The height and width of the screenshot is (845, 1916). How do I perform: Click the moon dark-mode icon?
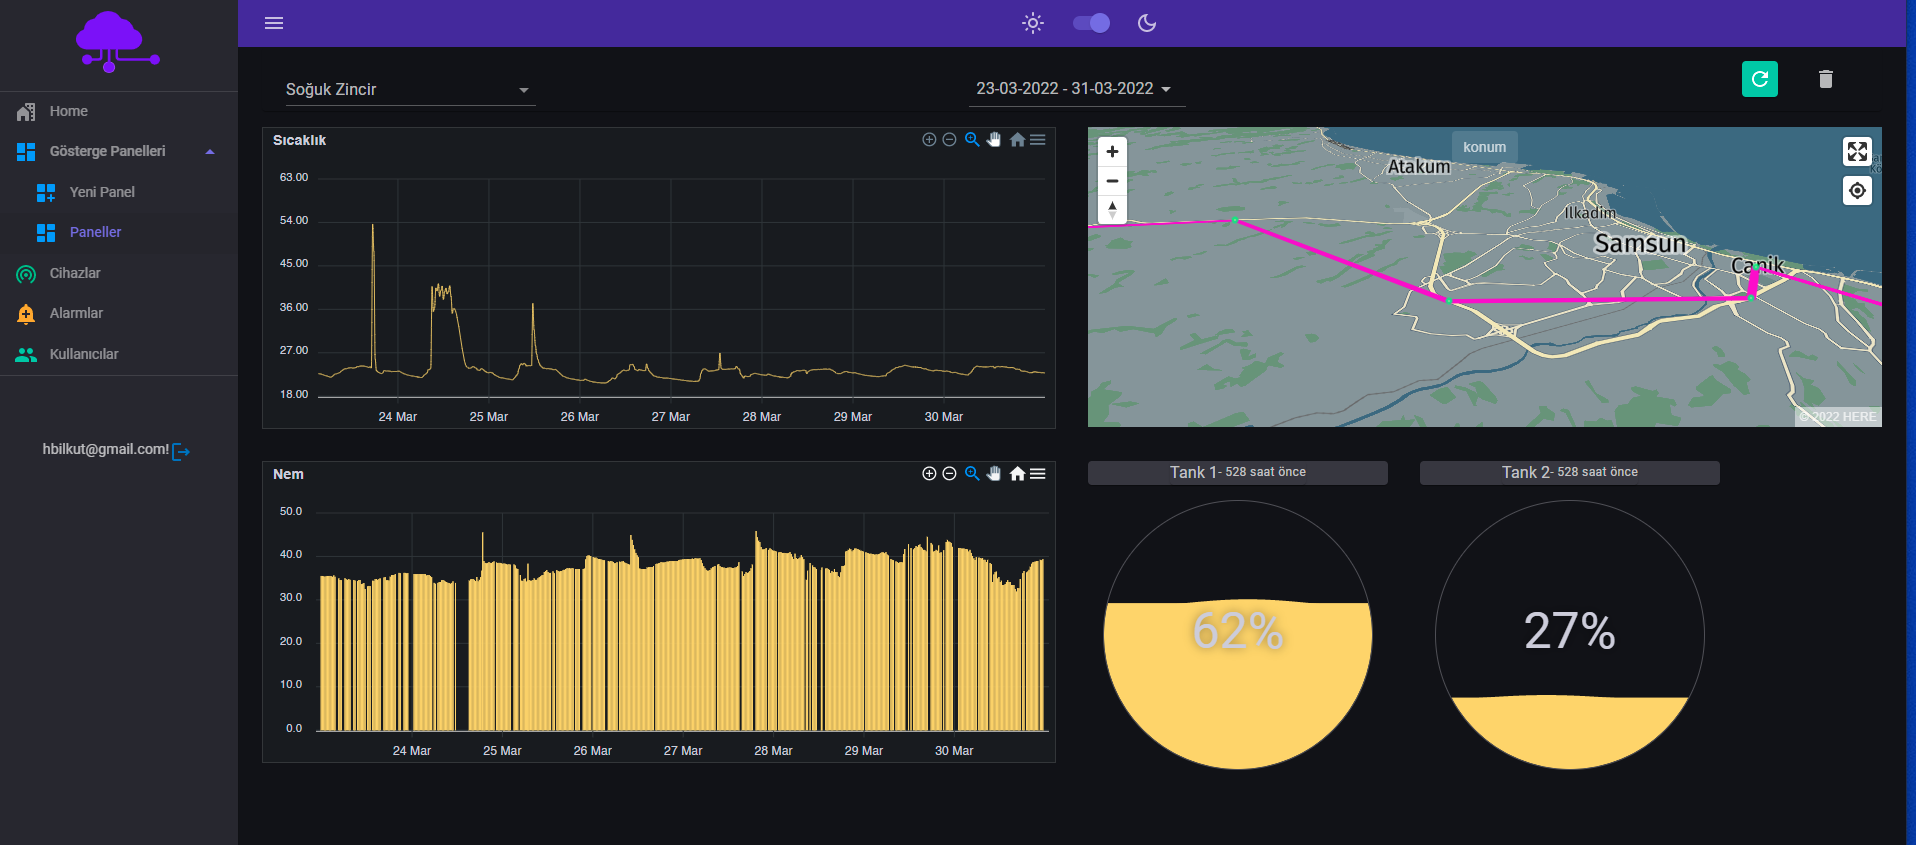pyautogui.click(x=1147, y=23)
